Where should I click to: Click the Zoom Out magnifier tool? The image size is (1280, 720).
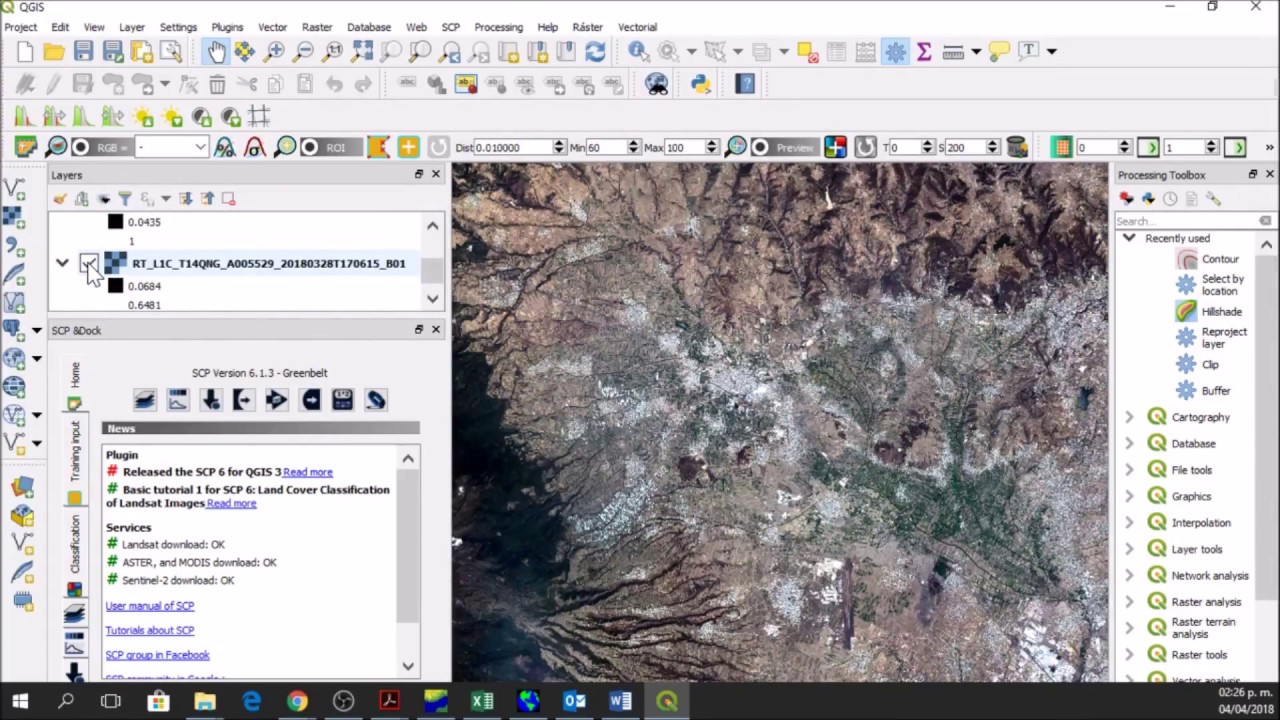(x=304, y=51)
